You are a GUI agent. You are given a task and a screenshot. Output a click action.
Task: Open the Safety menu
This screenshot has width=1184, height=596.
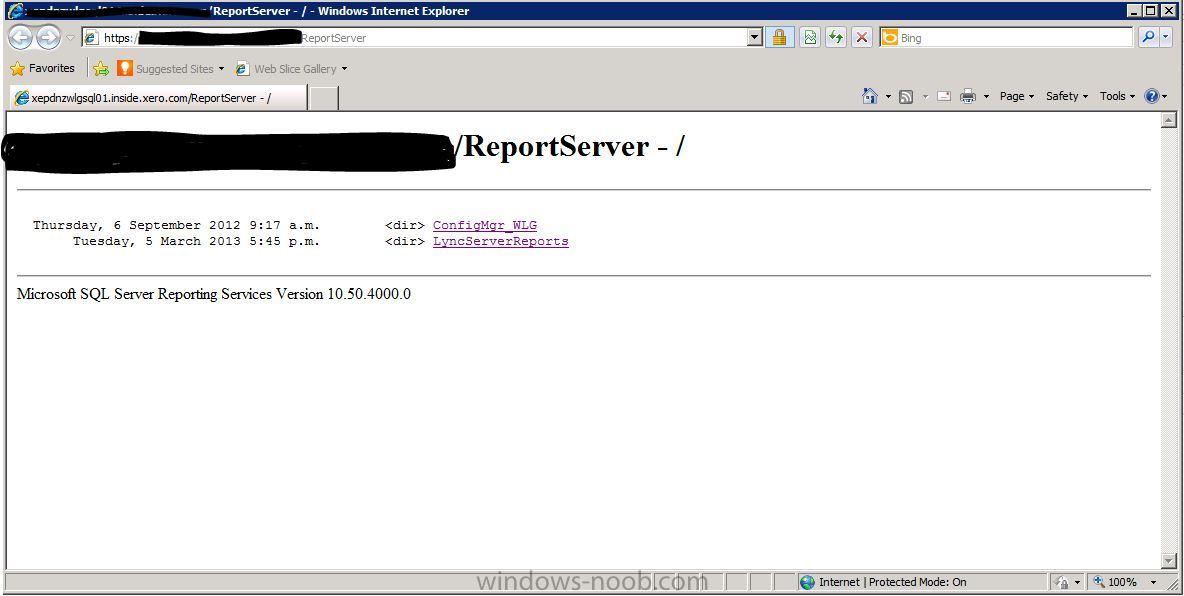pyautogui.click(x=1067, y=97)
